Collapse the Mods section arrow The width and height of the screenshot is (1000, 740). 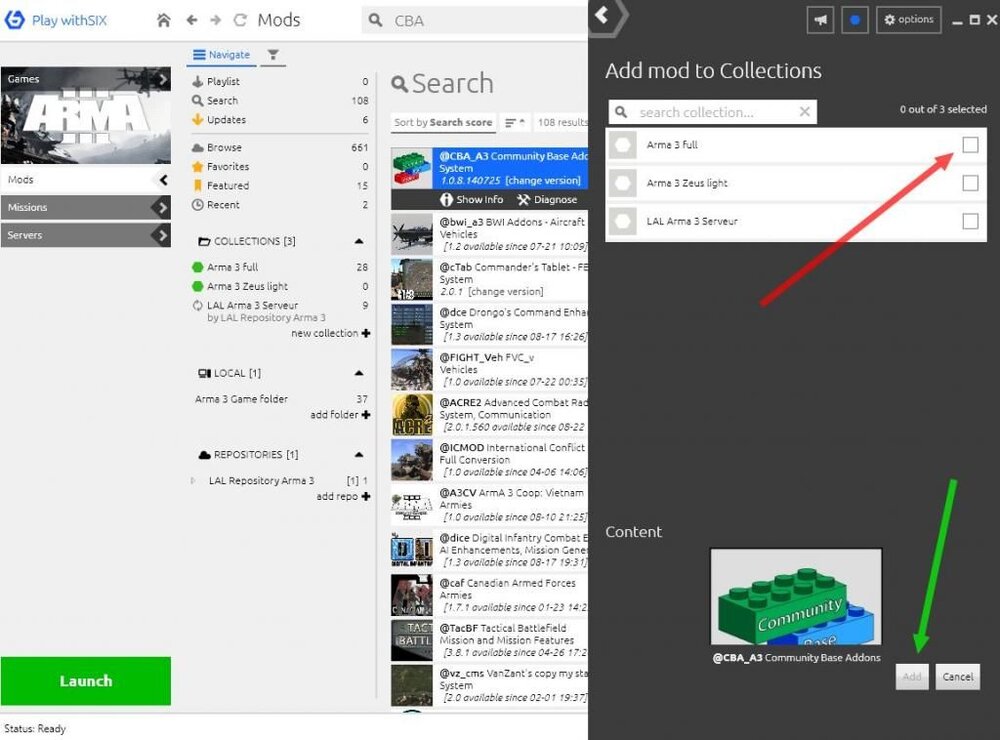point(163,180)
